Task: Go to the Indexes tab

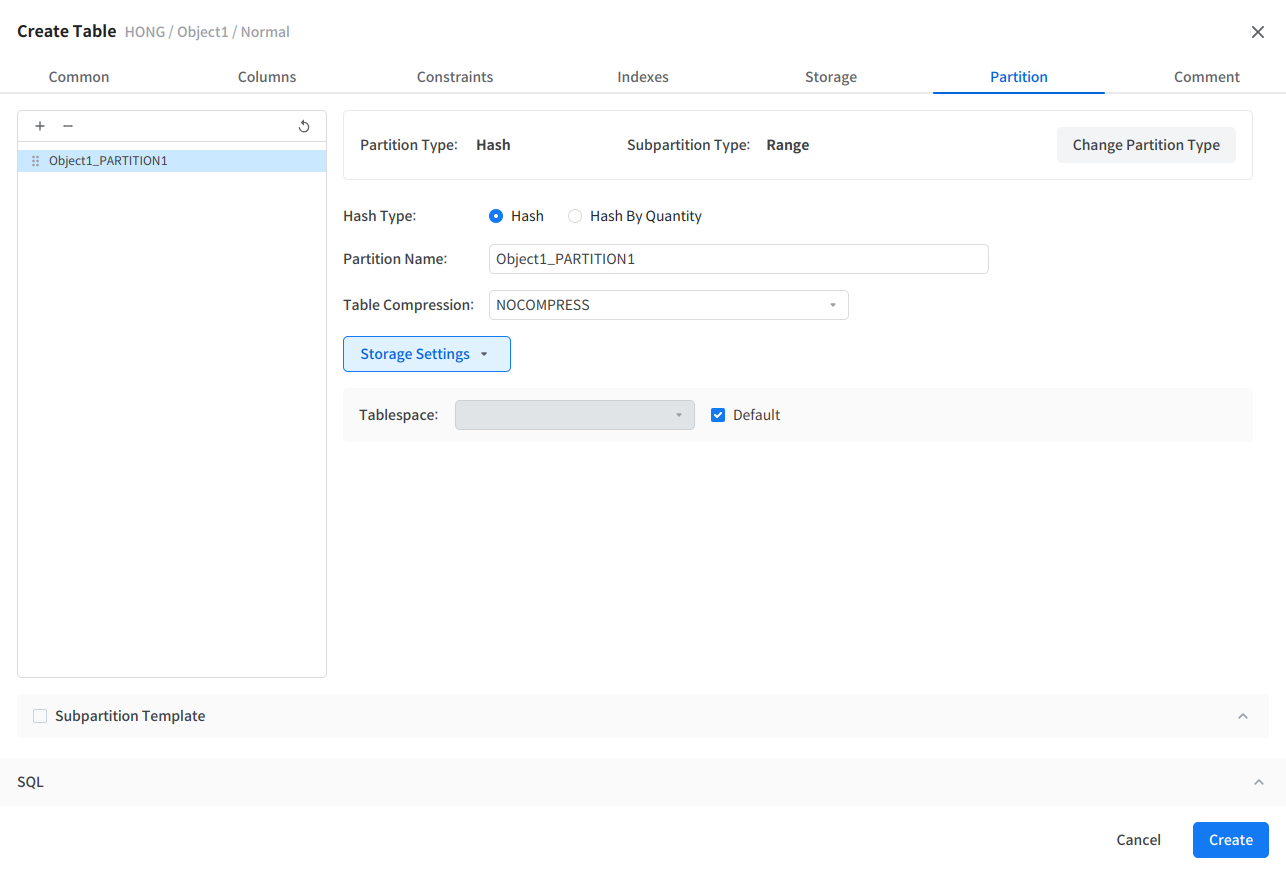Action: click(x=643, y=77)
